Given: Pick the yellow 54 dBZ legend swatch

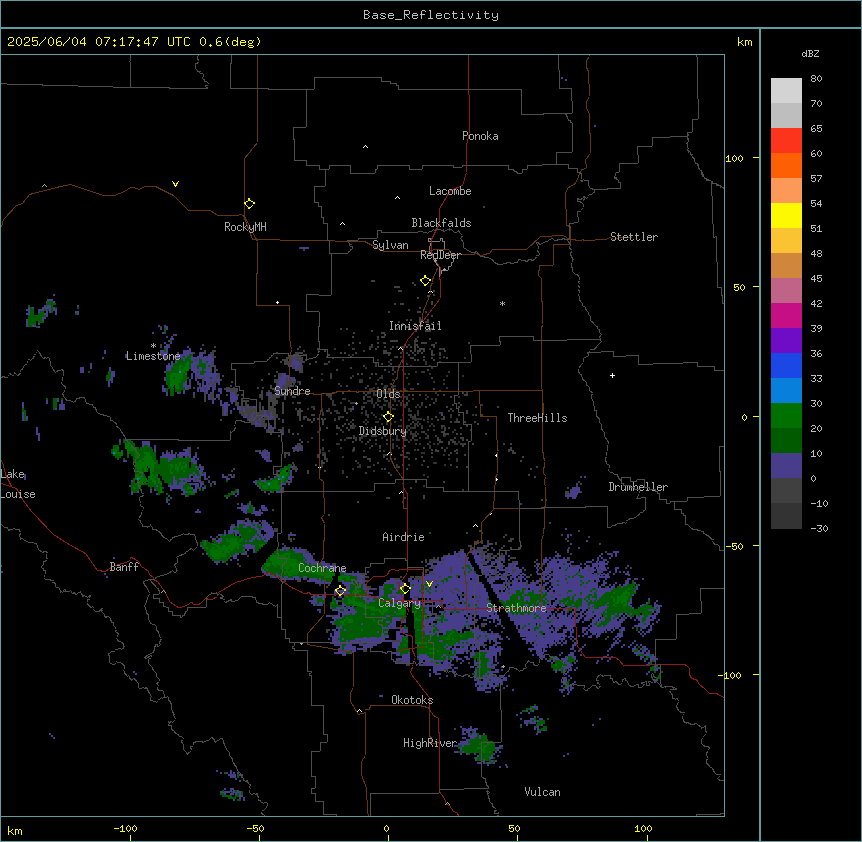Looking at the screenshot, I should click(786, 215).
